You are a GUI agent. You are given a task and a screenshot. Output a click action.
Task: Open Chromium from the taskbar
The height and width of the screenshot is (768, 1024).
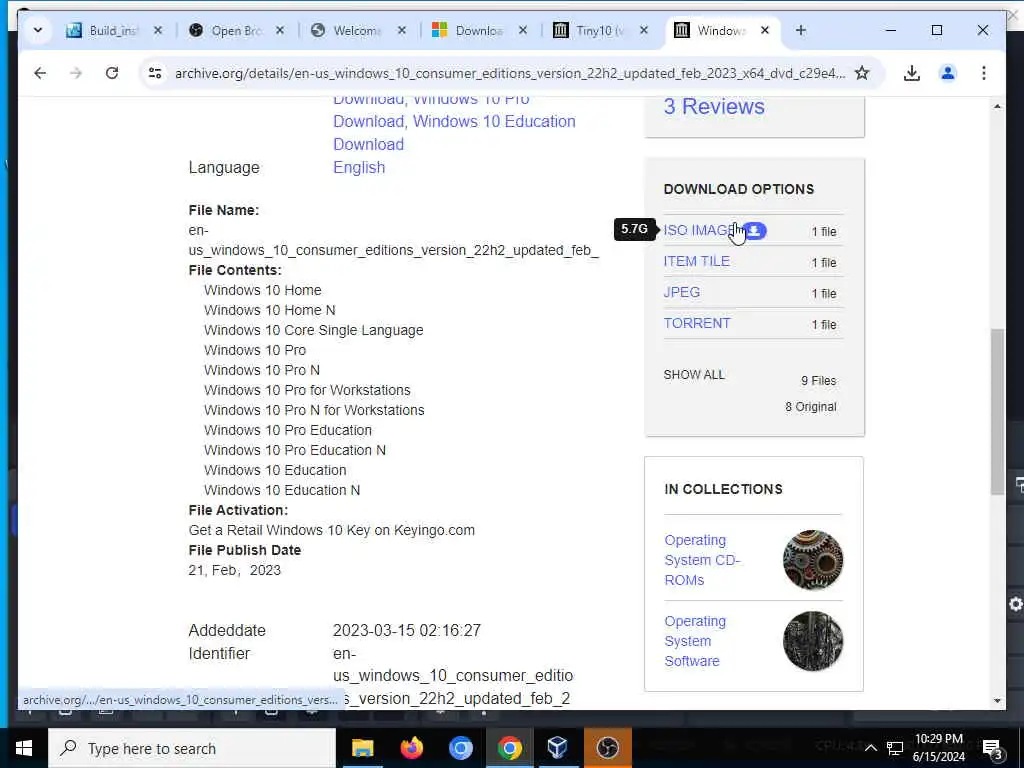click(460, 748)
